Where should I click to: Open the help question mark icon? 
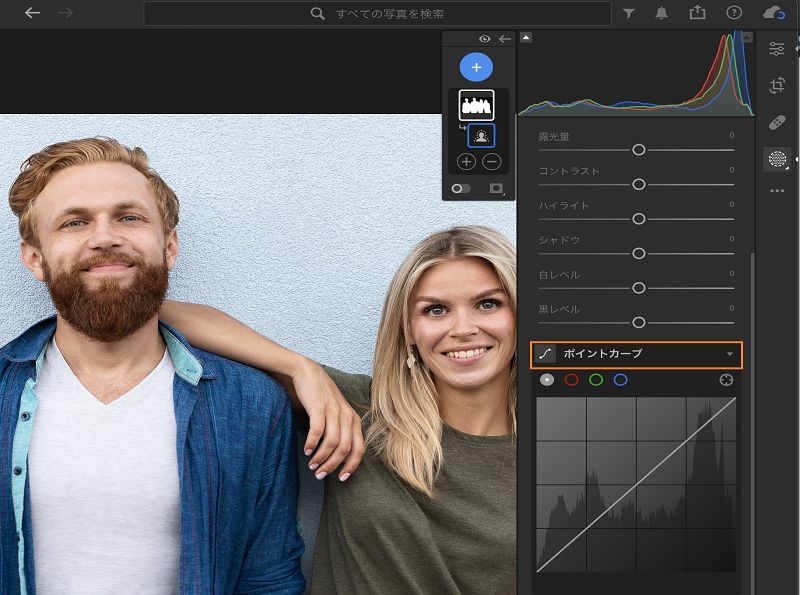[734, 13]
